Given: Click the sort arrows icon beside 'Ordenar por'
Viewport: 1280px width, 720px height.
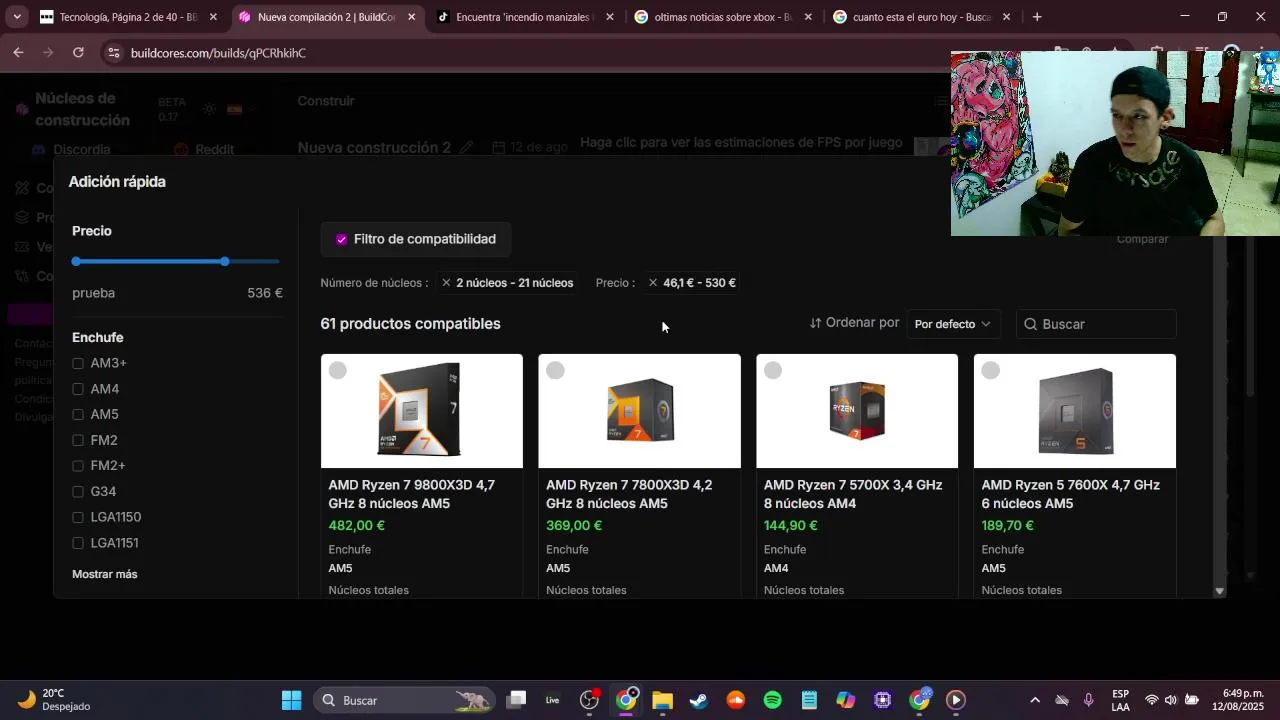Looking at the screenshot, I should pyautogui.click(x=815, y=323).
